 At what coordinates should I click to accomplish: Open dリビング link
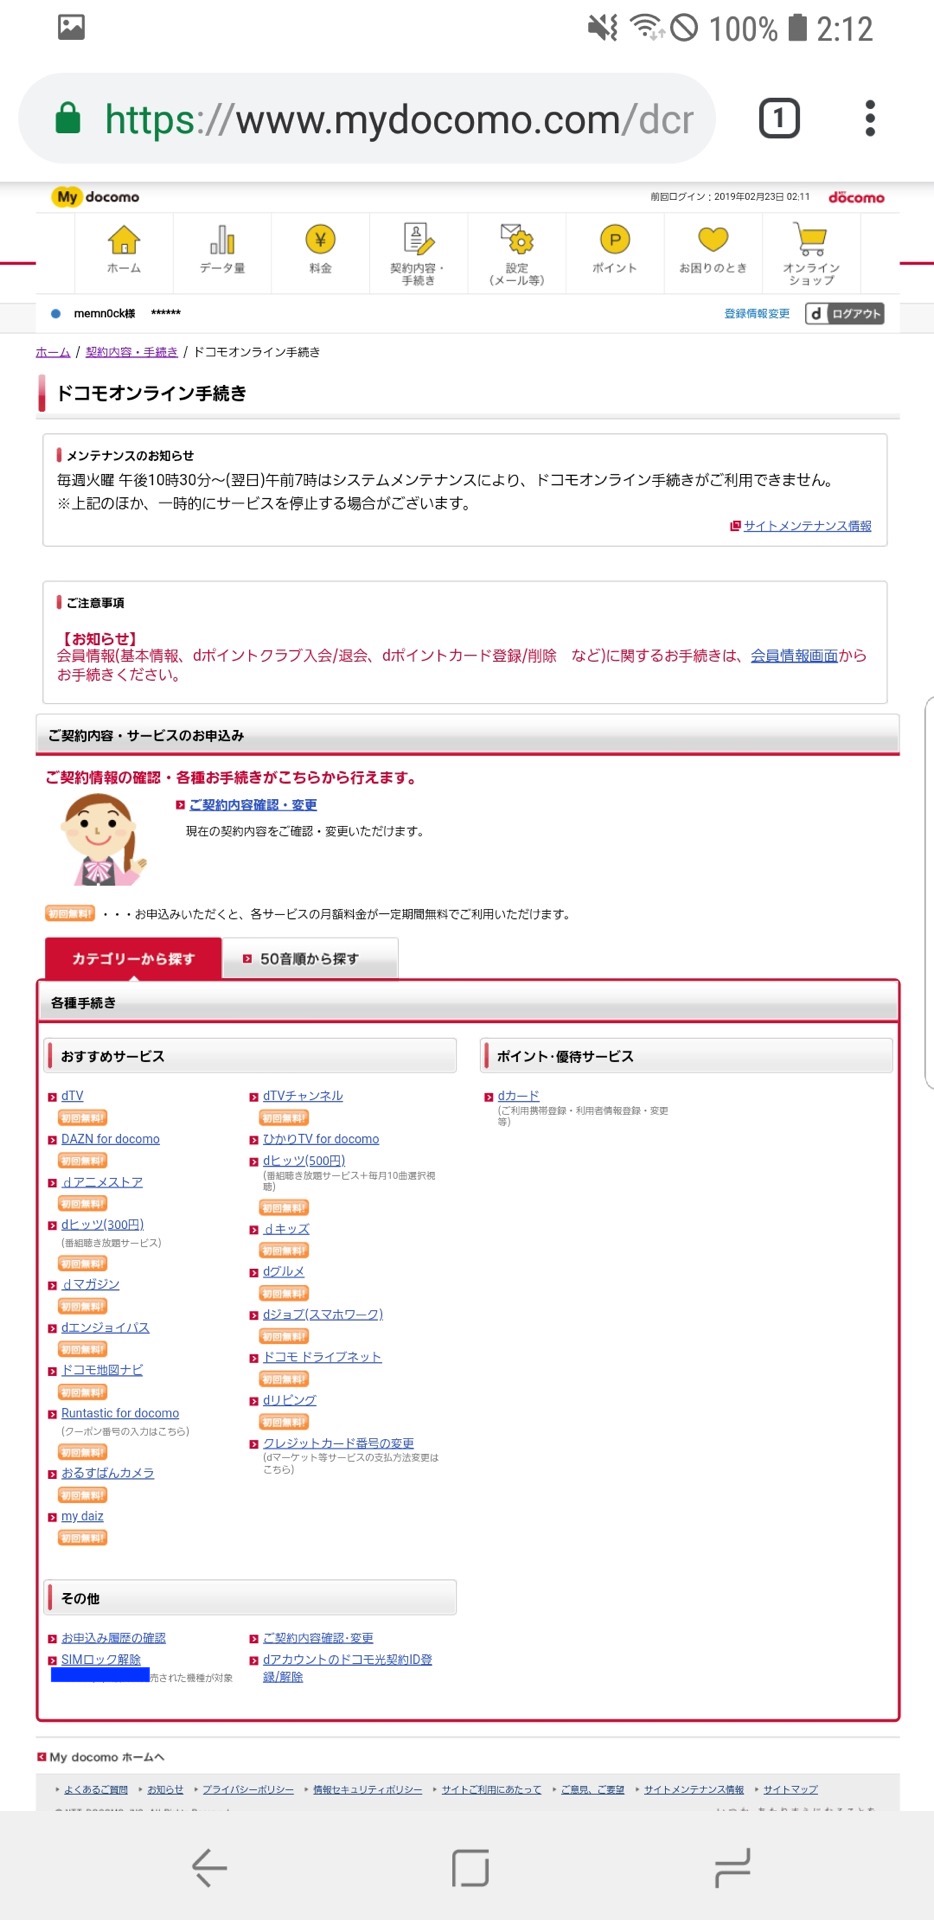tap(290, 1400)
